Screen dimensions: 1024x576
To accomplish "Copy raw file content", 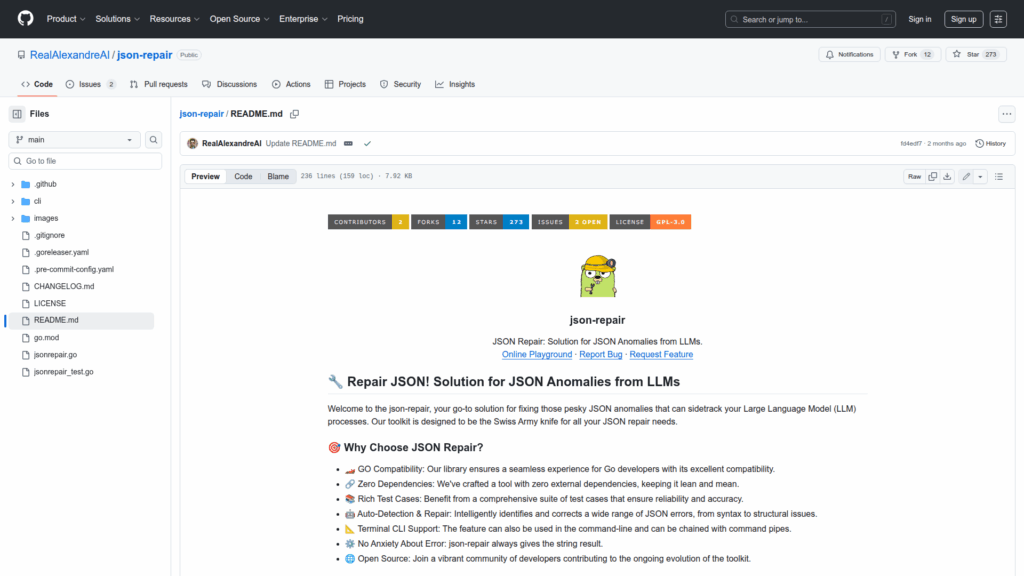I will 932,176.
